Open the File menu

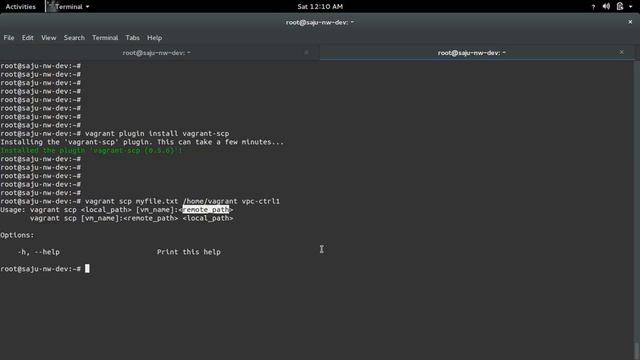pos(9,38)
